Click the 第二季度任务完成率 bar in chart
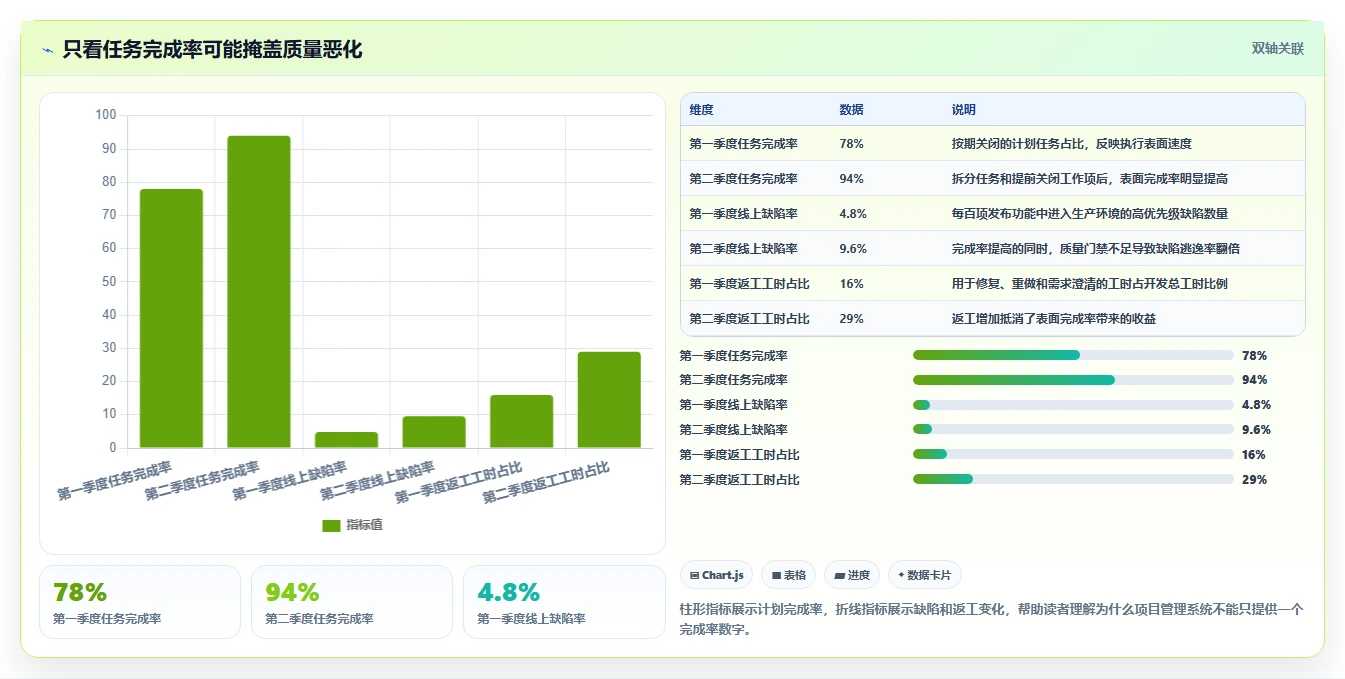Image resolution: width=1345 pixels, height=679 pixels. [259, 291]
